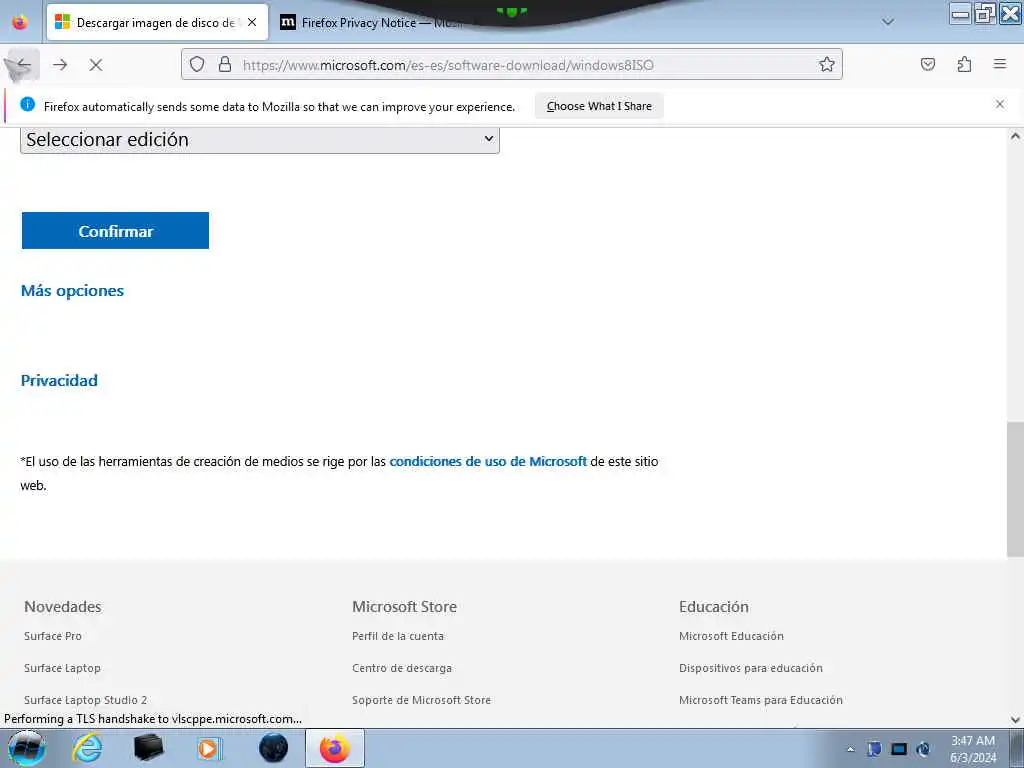Dismiss the Firefox data notification bar
Screen dimensions: 1024x768
[x=1000, y=104]
